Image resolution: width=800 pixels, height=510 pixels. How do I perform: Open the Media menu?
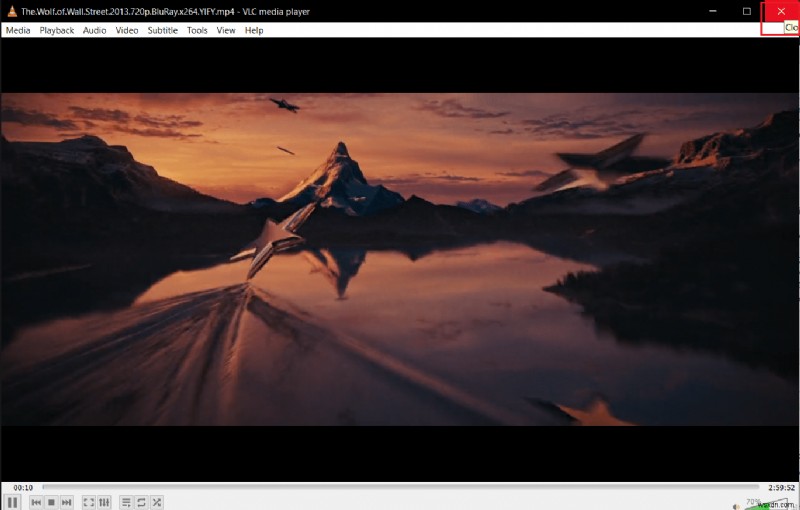[x=18, y=30]
